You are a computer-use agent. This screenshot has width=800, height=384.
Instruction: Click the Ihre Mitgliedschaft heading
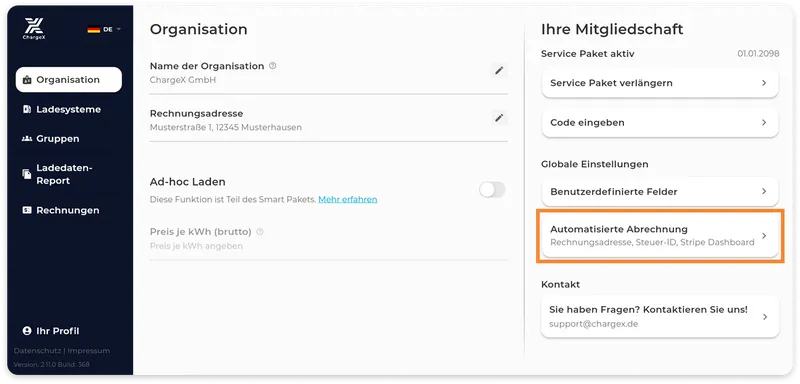(x=612, y=30)
